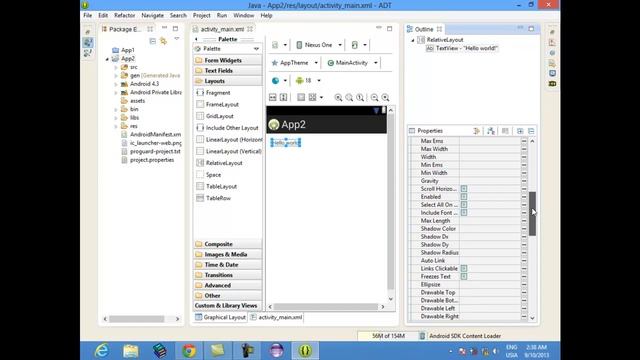
Task: Expand the Text Fields palette category
Action: (x=228, y=71)
